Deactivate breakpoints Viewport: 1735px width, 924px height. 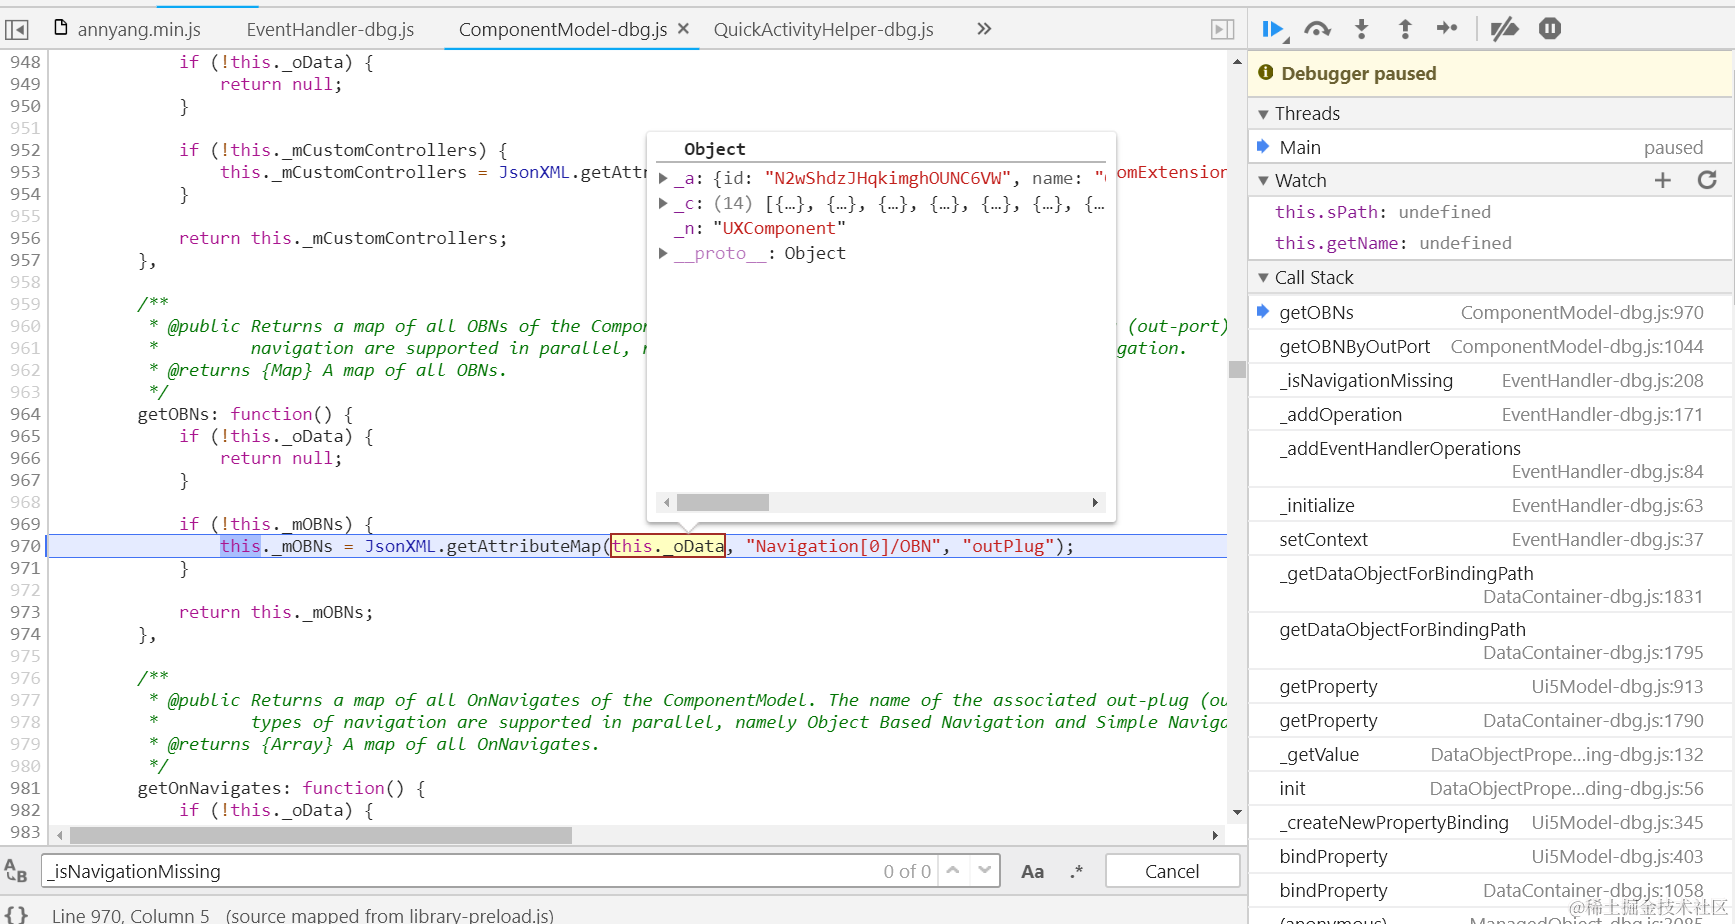pos(1504,29)
